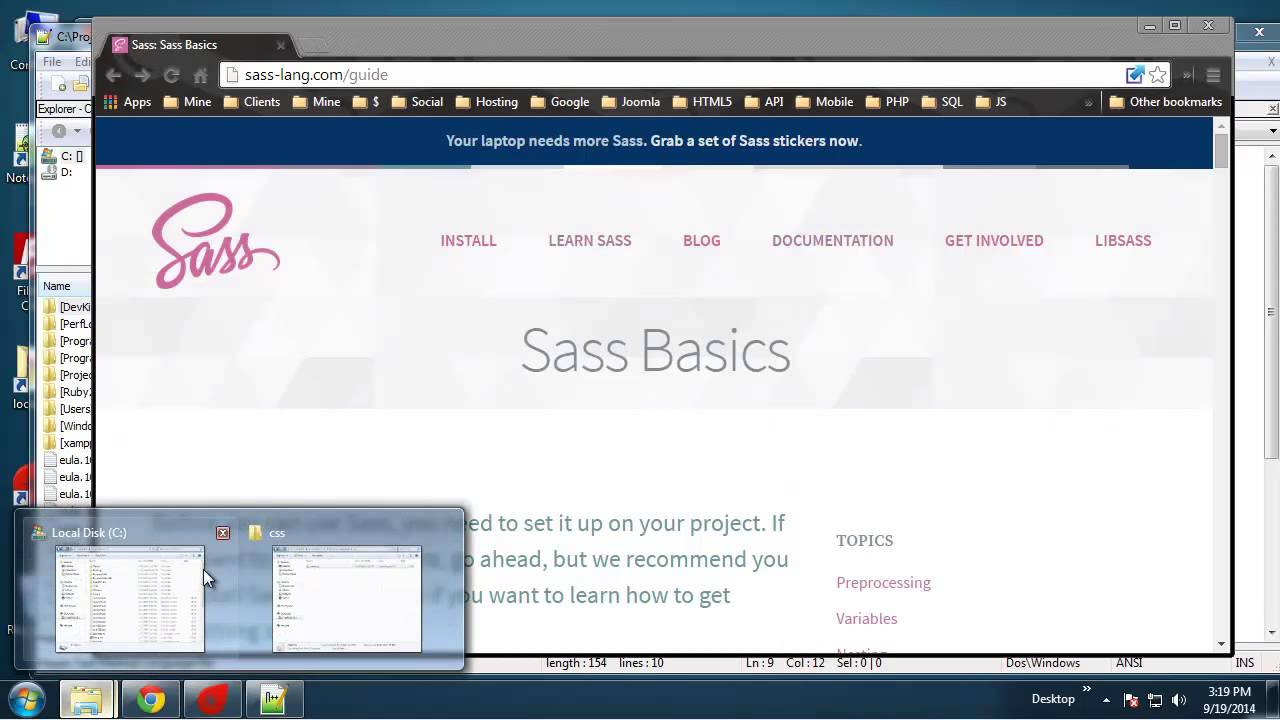Click the address bar showing sass-lang.com/guide
The height and width of the screenshot is (720, 1280).
(x=670, y=75)
